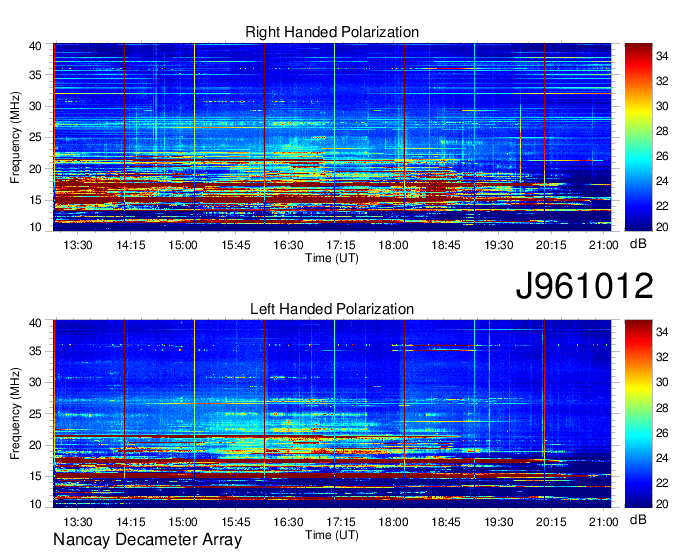680x552 pixels.
Task: Click "Time (UT)" label under Right Handed plot
Action: tap(332, 258)
